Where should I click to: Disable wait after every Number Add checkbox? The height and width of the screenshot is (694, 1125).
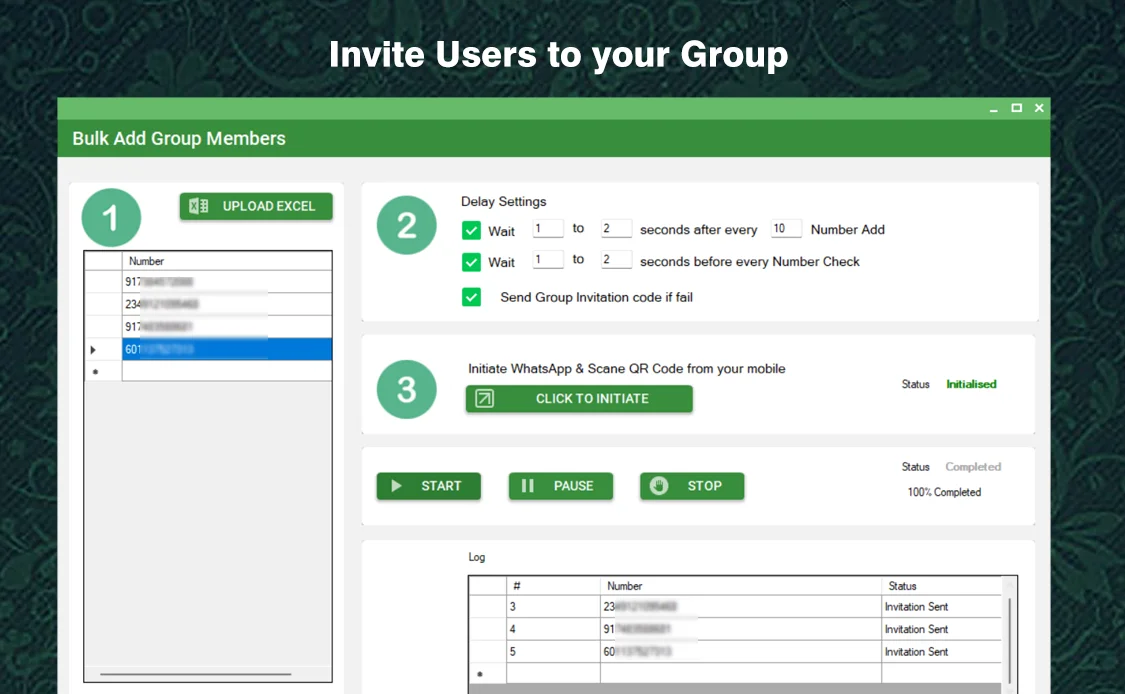click(471, 229)
